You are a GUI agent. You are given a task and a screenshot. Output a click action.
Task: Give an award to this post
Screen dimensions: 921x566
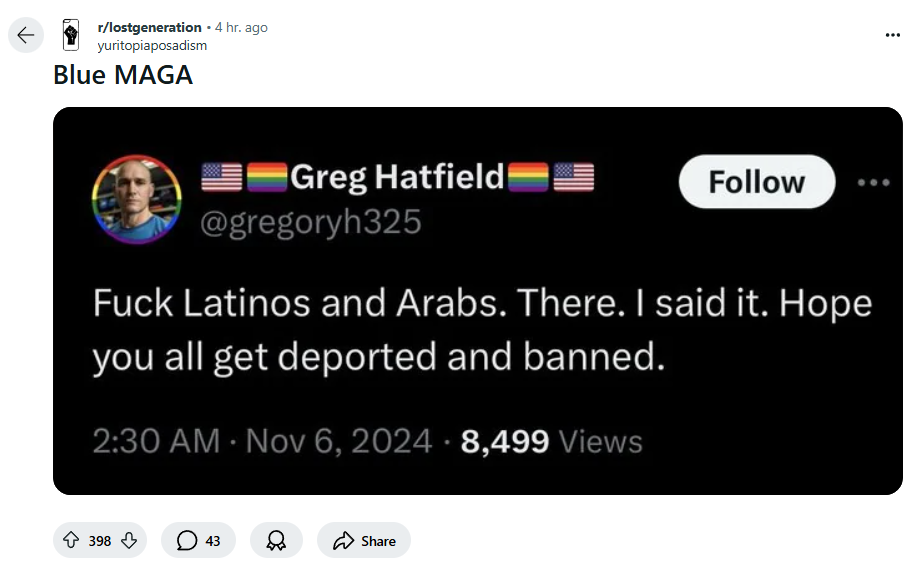(x=276, y=540)
